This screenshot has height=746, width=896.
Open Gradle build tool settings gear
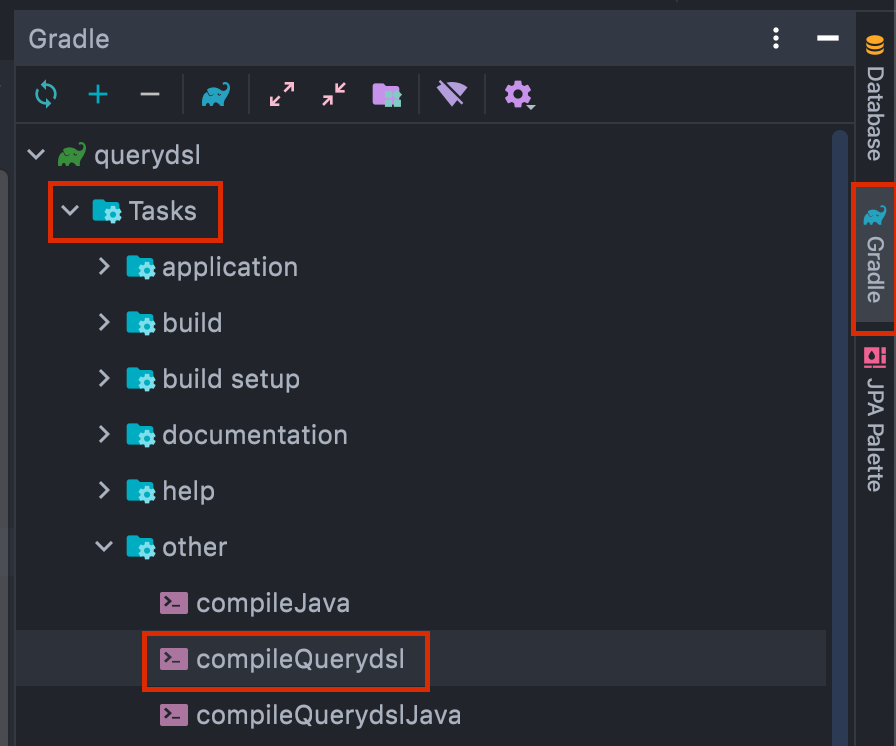[x=518, y=95]
